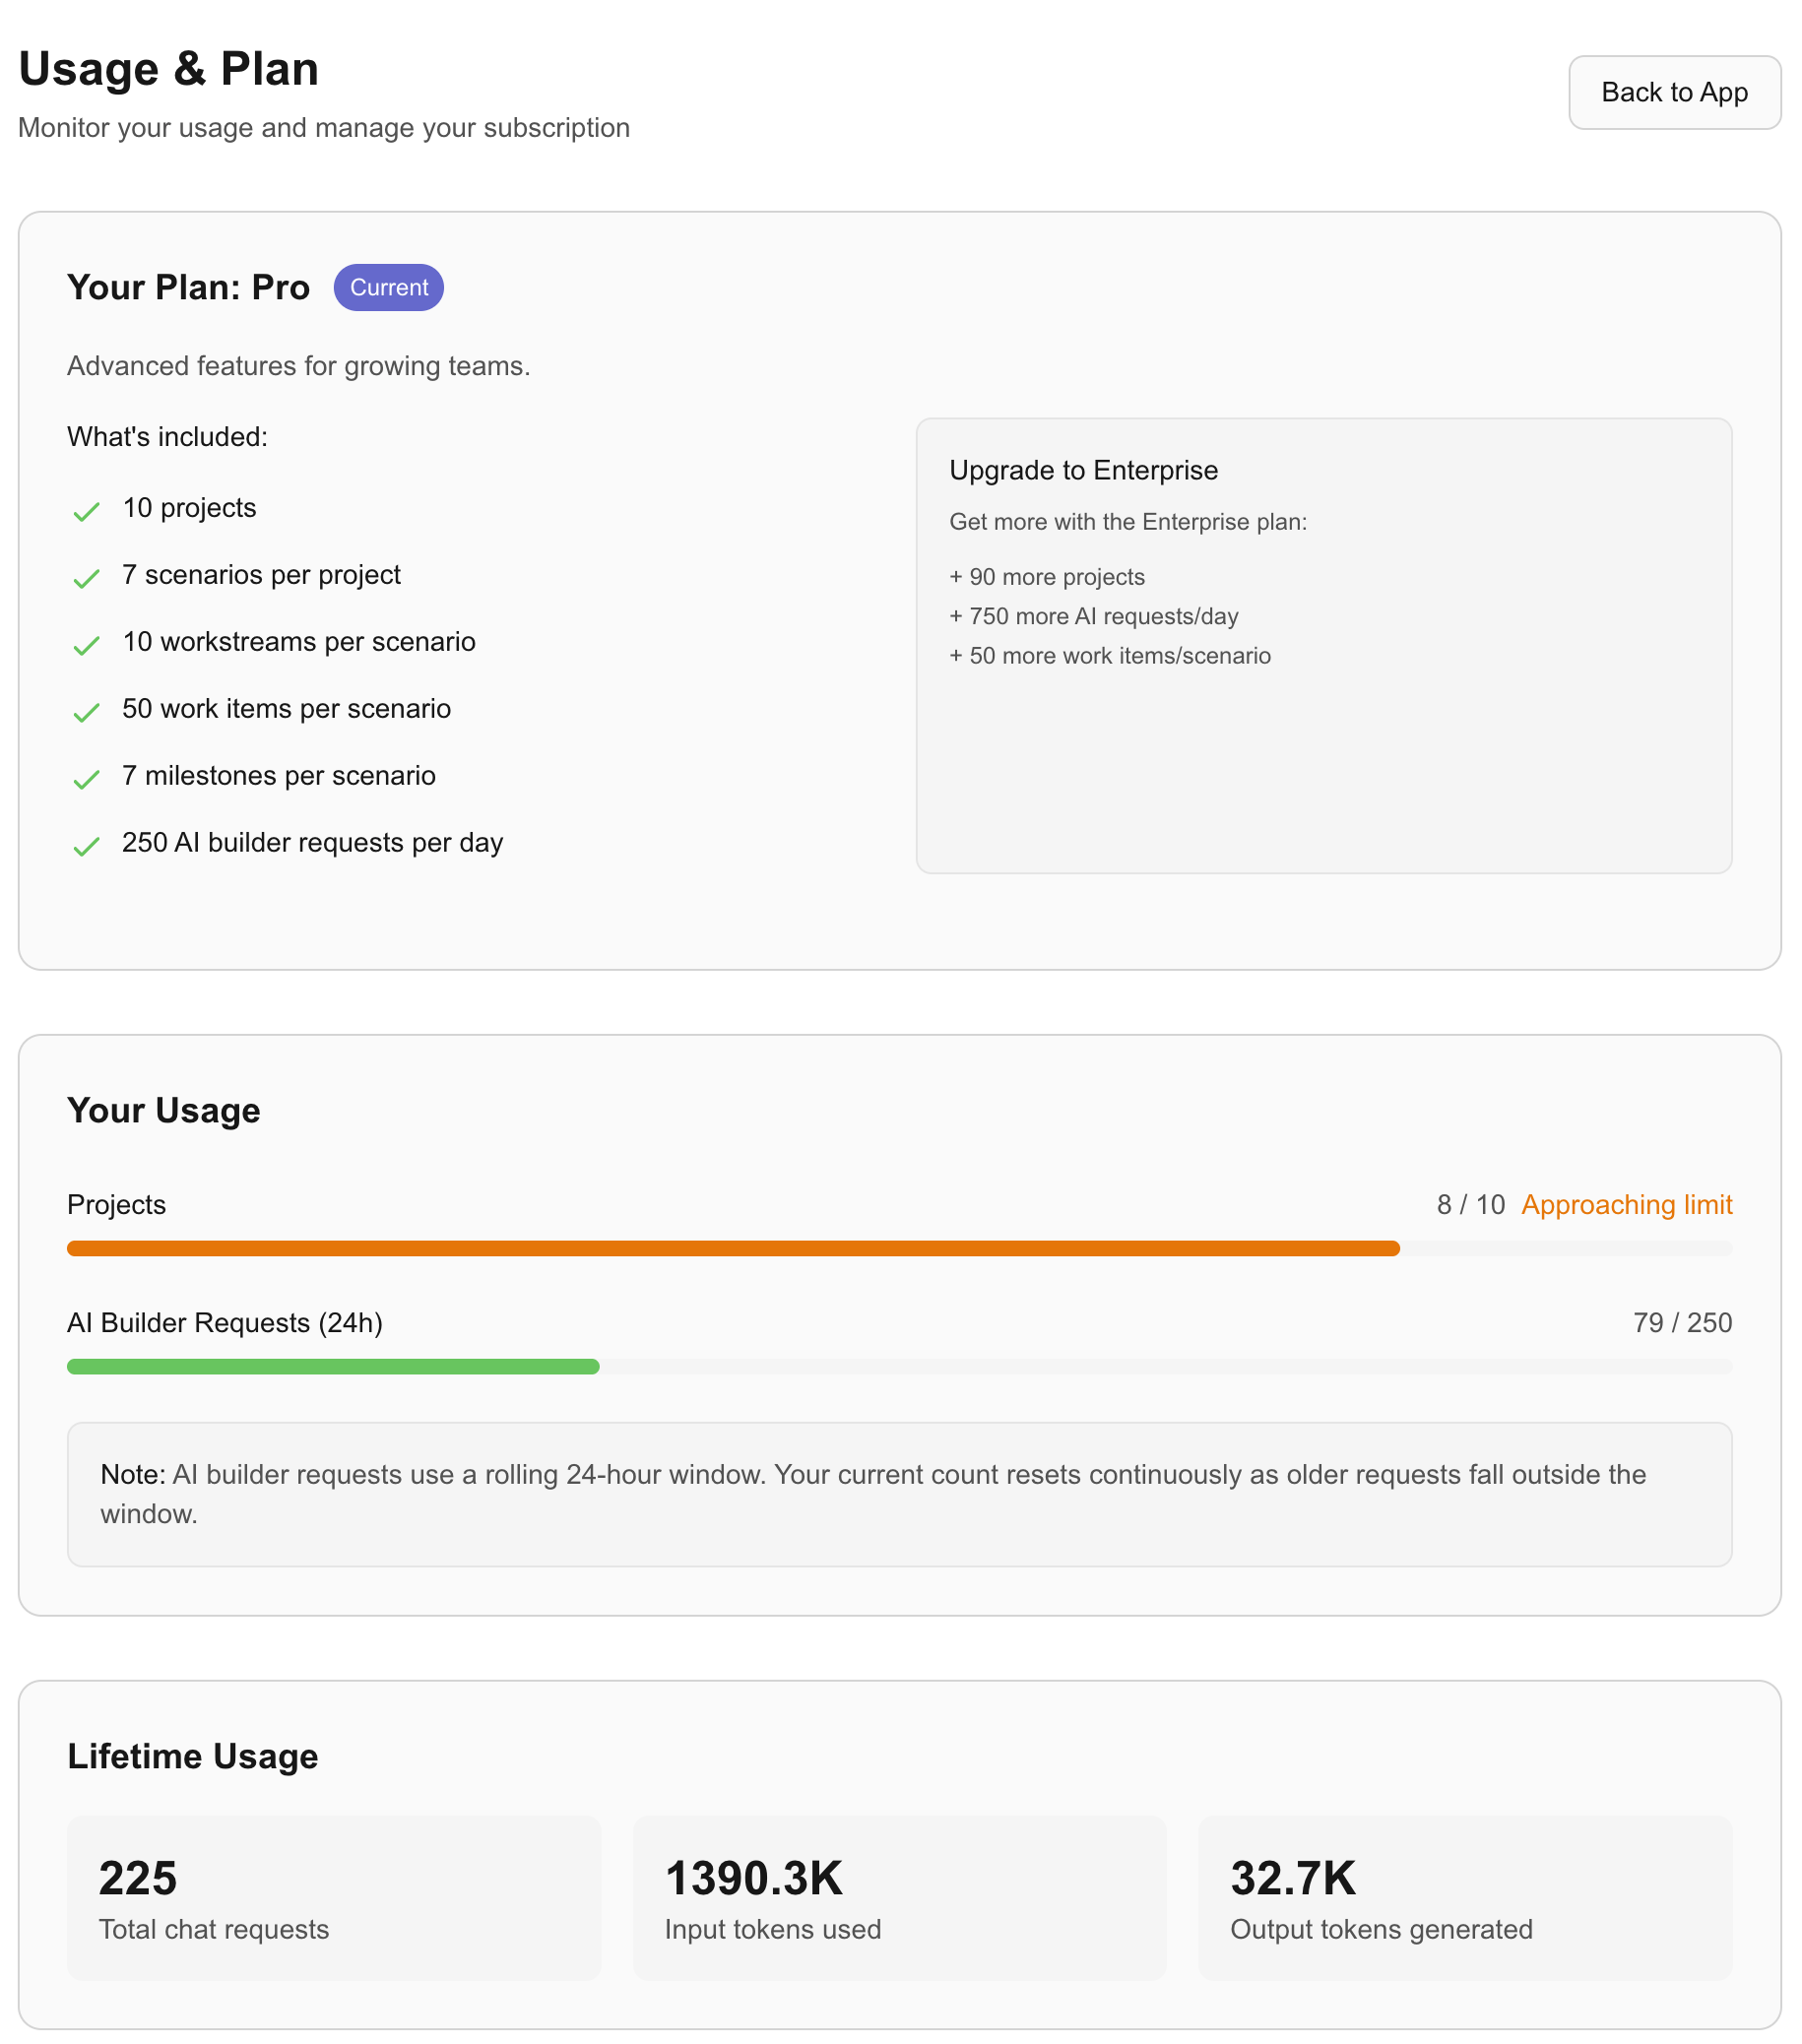Image resolution: width=1802 pixels, height=2044 pixels.
Task: Click the checkmark beside 10 projects
Action: pyautogui.click(x=86, y=510)
